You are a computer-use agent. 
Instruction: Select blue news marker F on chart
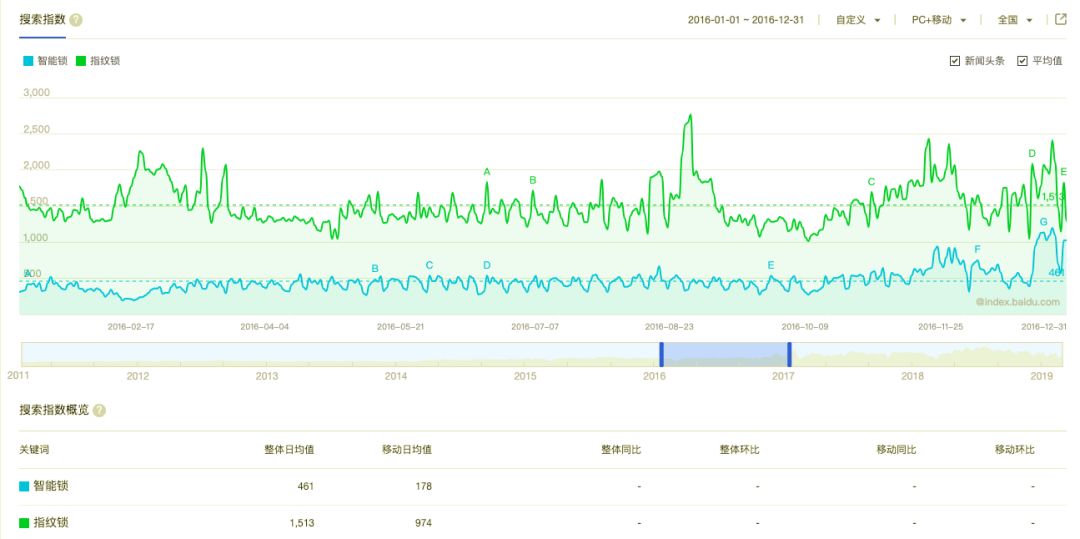[977, 249]
